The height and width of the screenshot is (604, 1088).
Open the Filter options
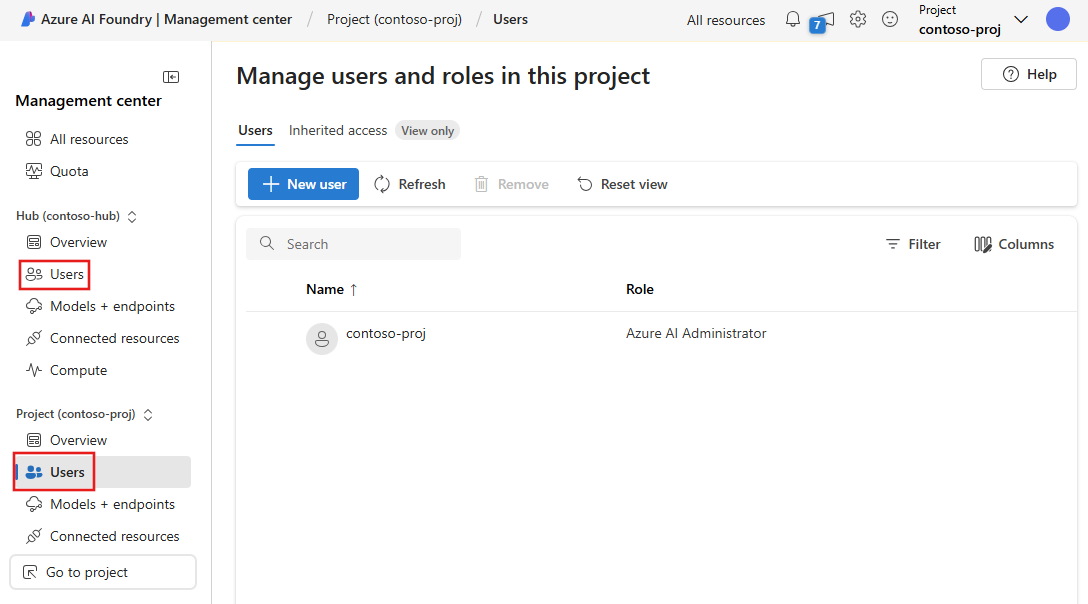913,244
